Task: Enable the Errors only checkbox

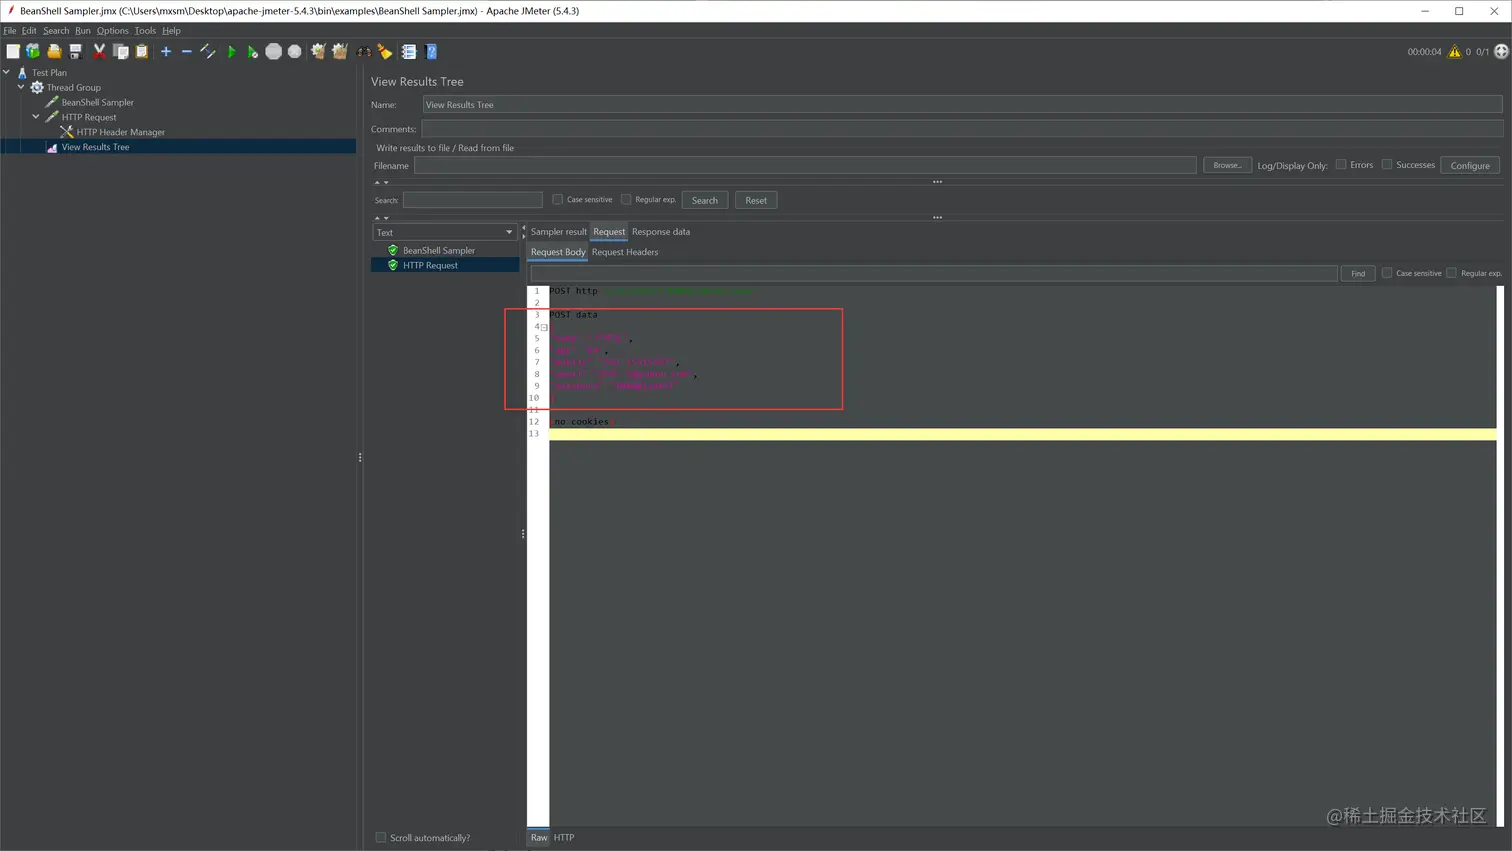Action: point(1341,165)
